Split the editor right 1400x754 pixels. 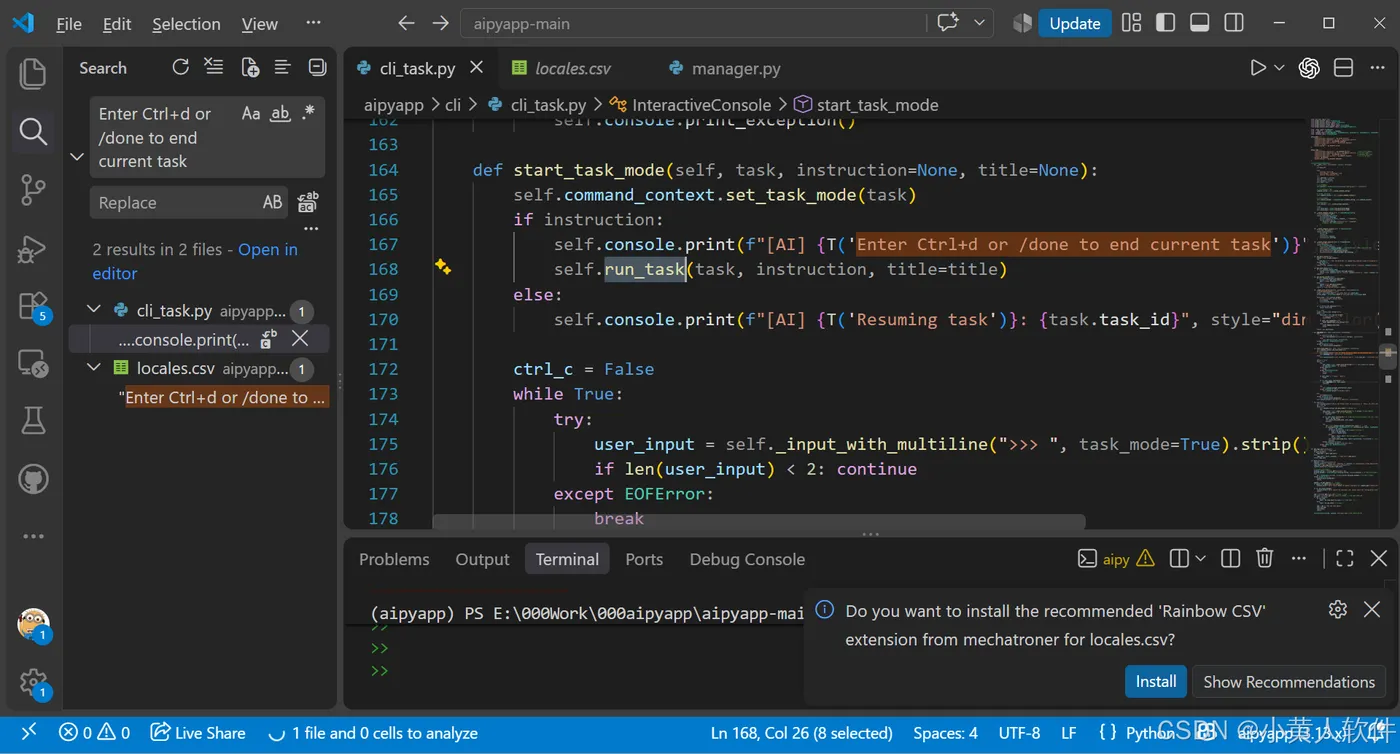pyautogui.click(x=1344, y=68)
